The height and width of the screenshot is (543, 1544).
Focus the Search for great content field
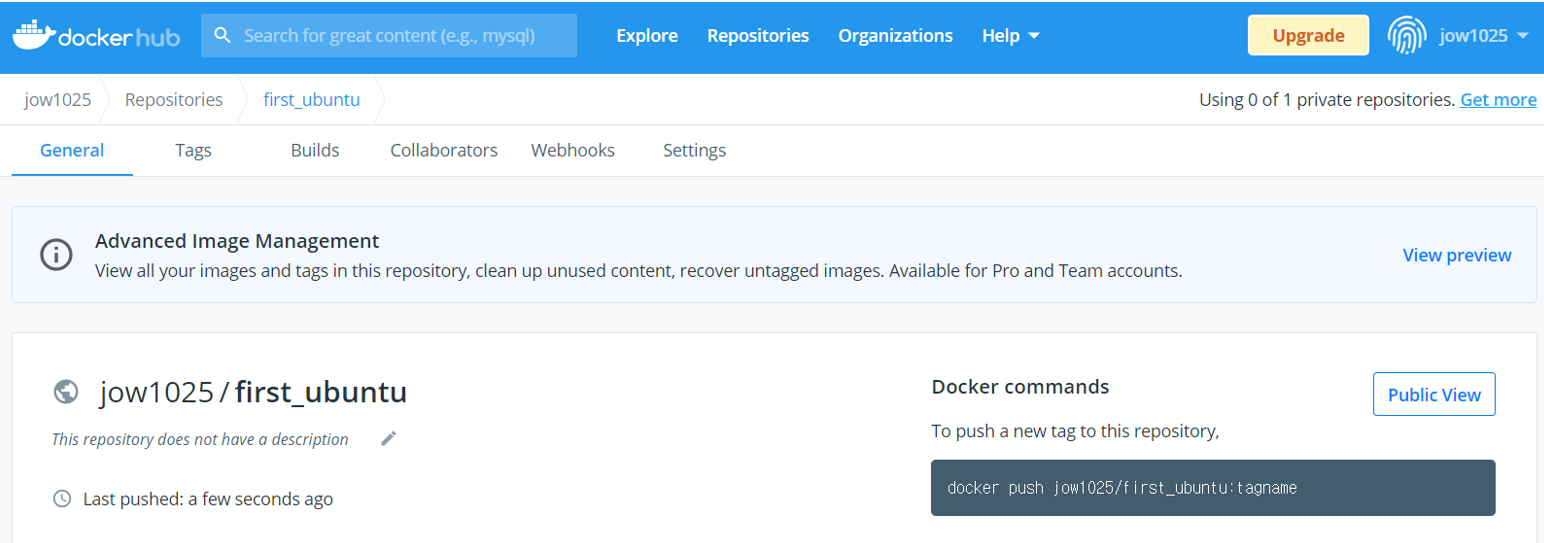389,35
